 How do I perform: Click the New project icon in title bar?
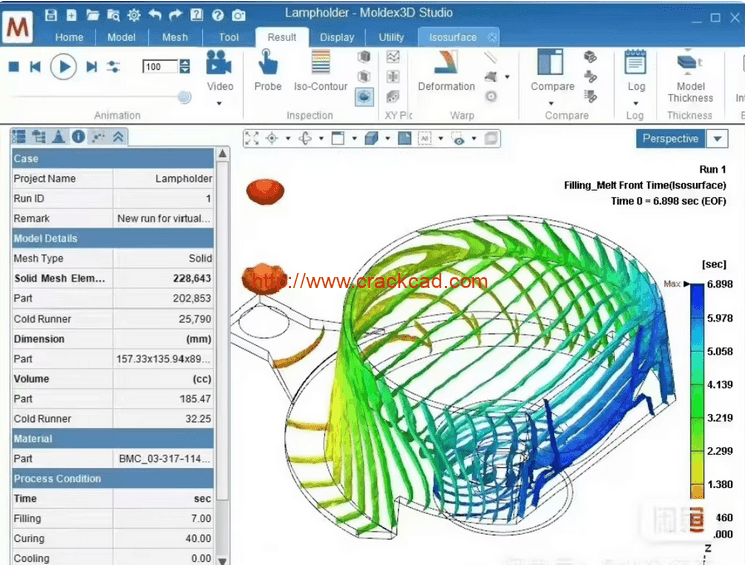(x=71, y=15)
